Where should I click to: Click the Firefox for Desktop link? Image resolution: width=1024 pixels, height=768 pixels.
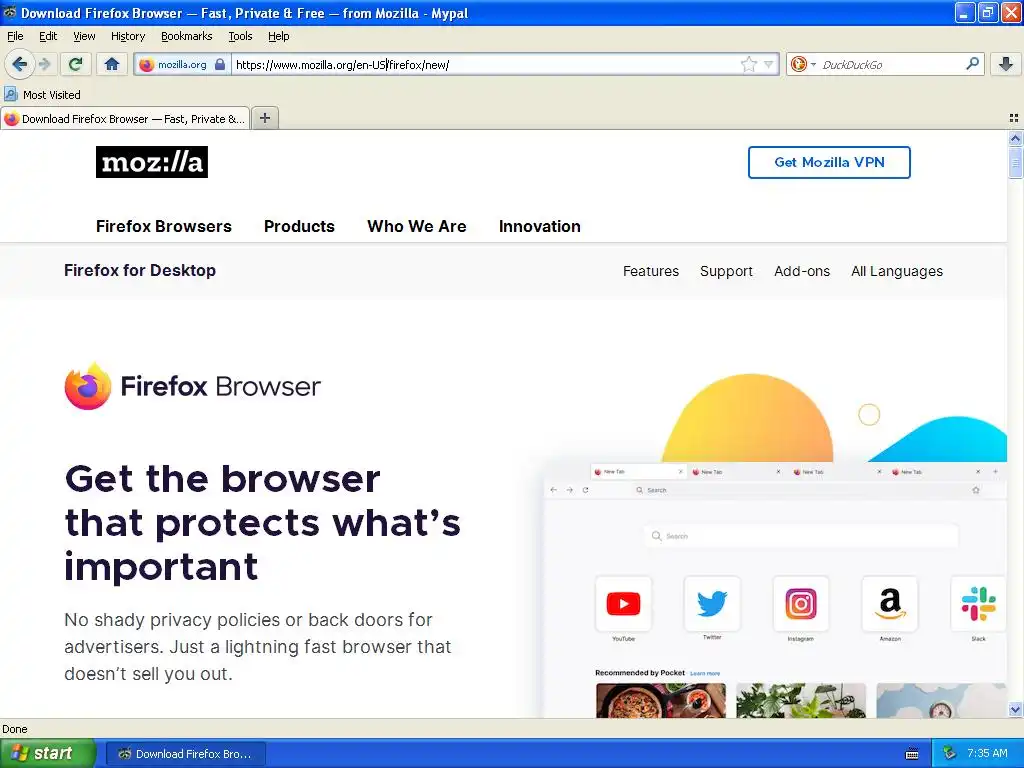[x=140, y=270]
